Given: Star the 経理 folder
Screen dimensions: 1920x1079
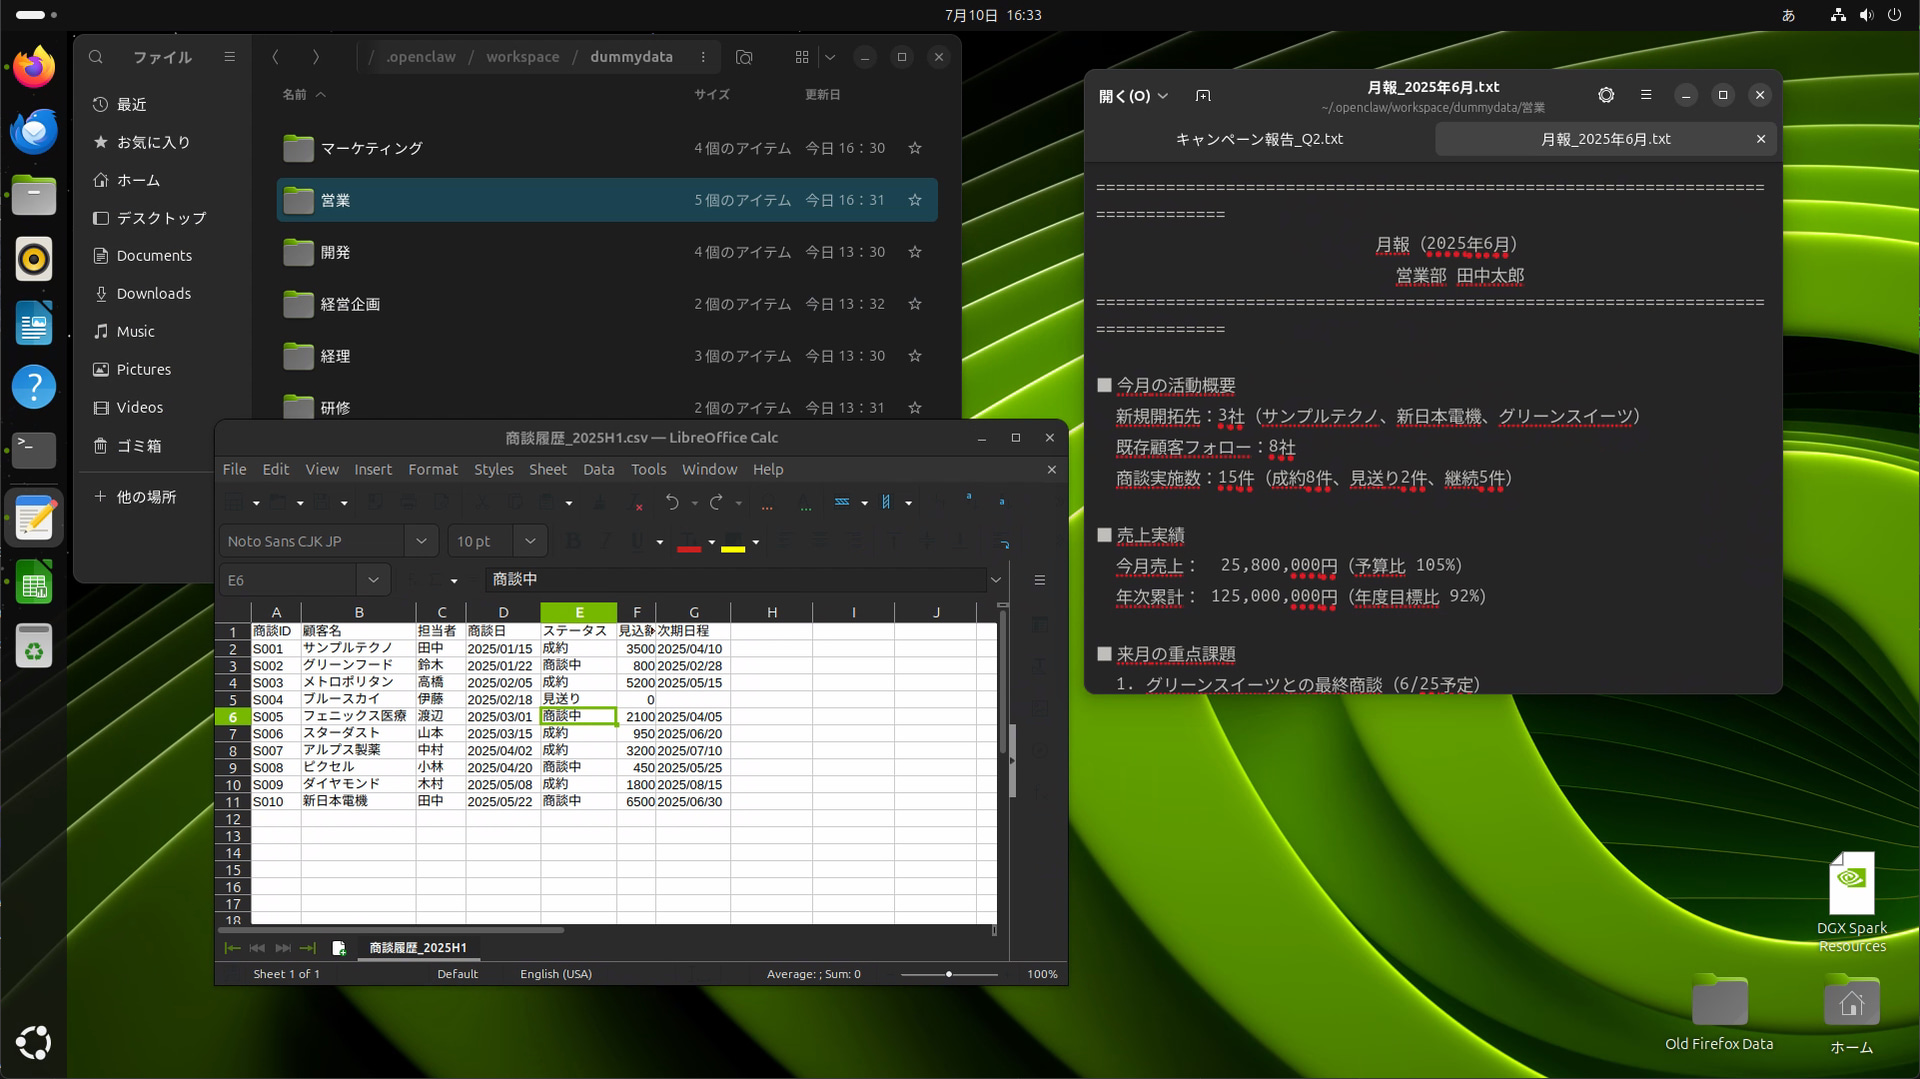Looking at the screenshot, I should pos(914,356).
